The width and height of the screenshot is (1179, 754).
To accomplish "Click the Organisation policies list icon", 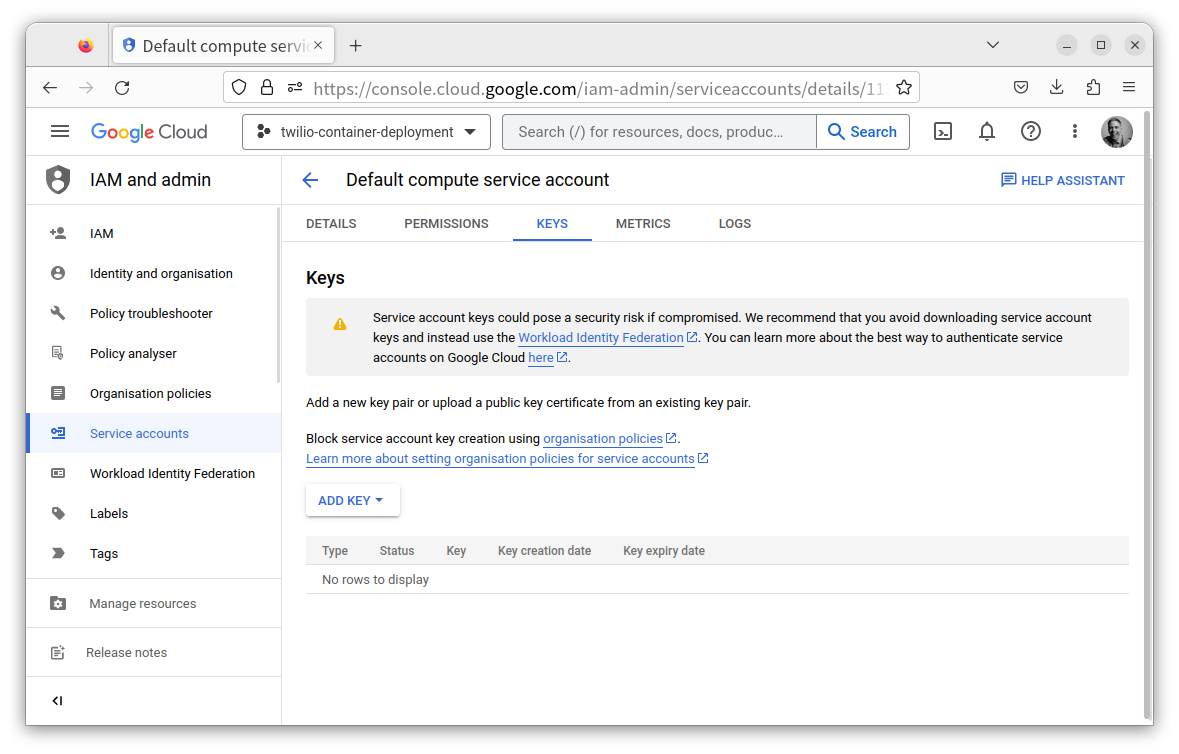I will (58, 393).
